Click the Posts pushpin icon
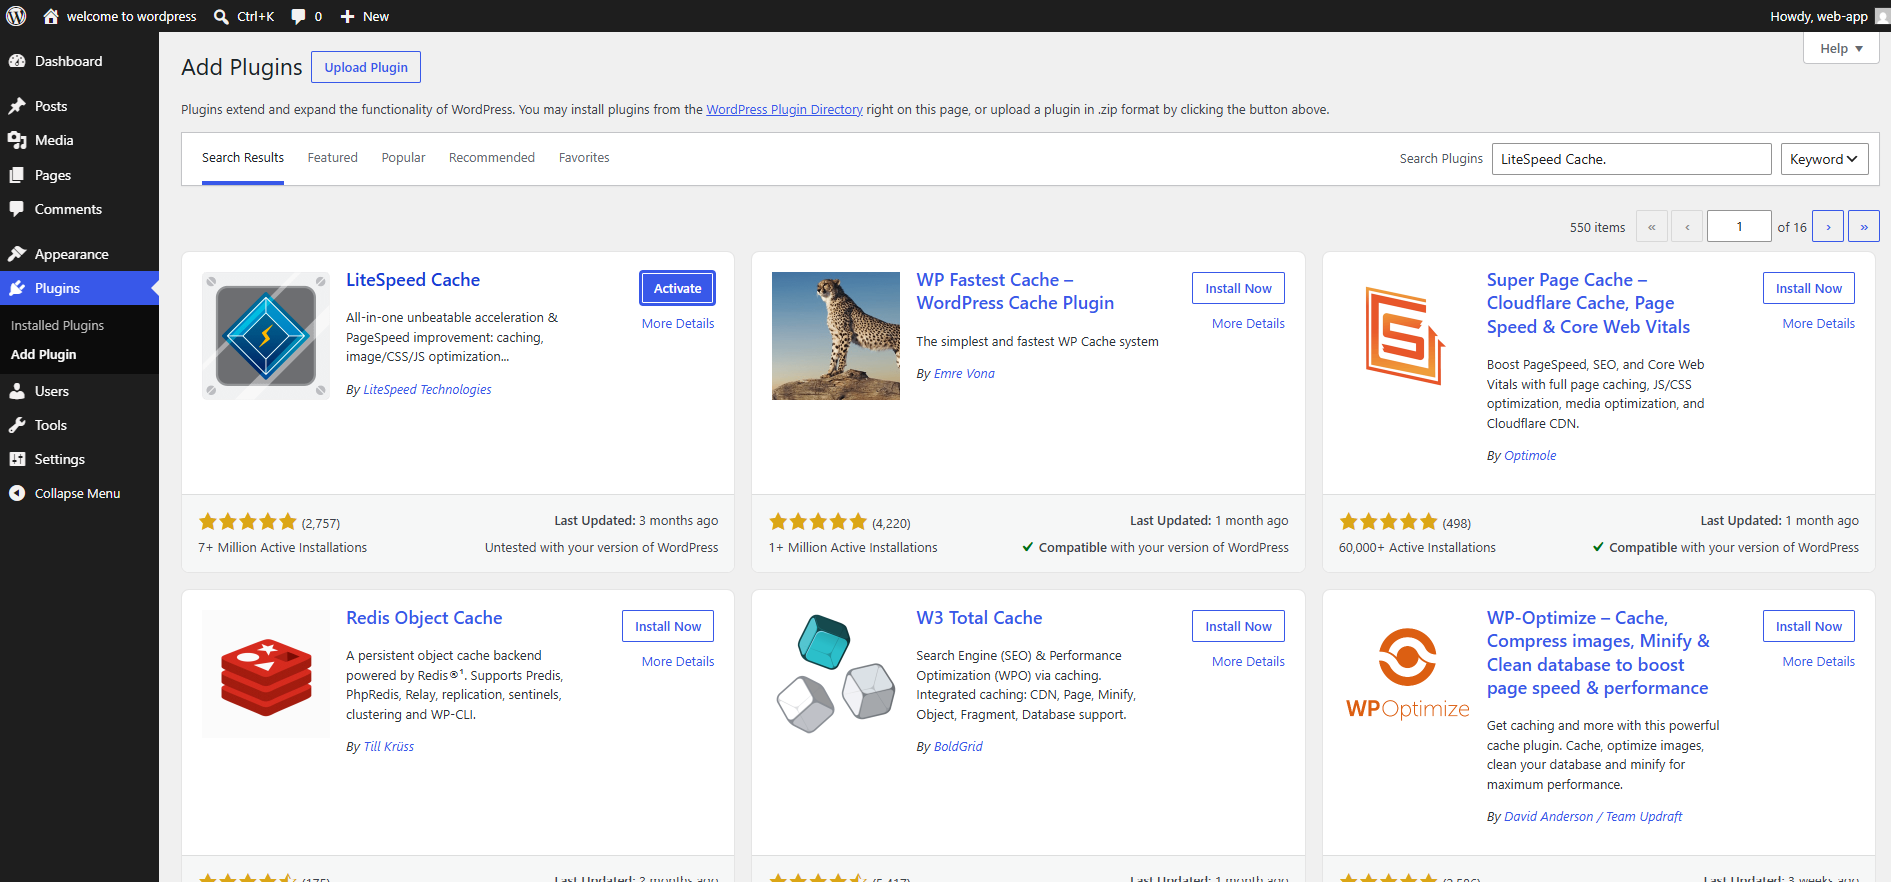Viewport: 1891px width, 882px height. (17, 106)
